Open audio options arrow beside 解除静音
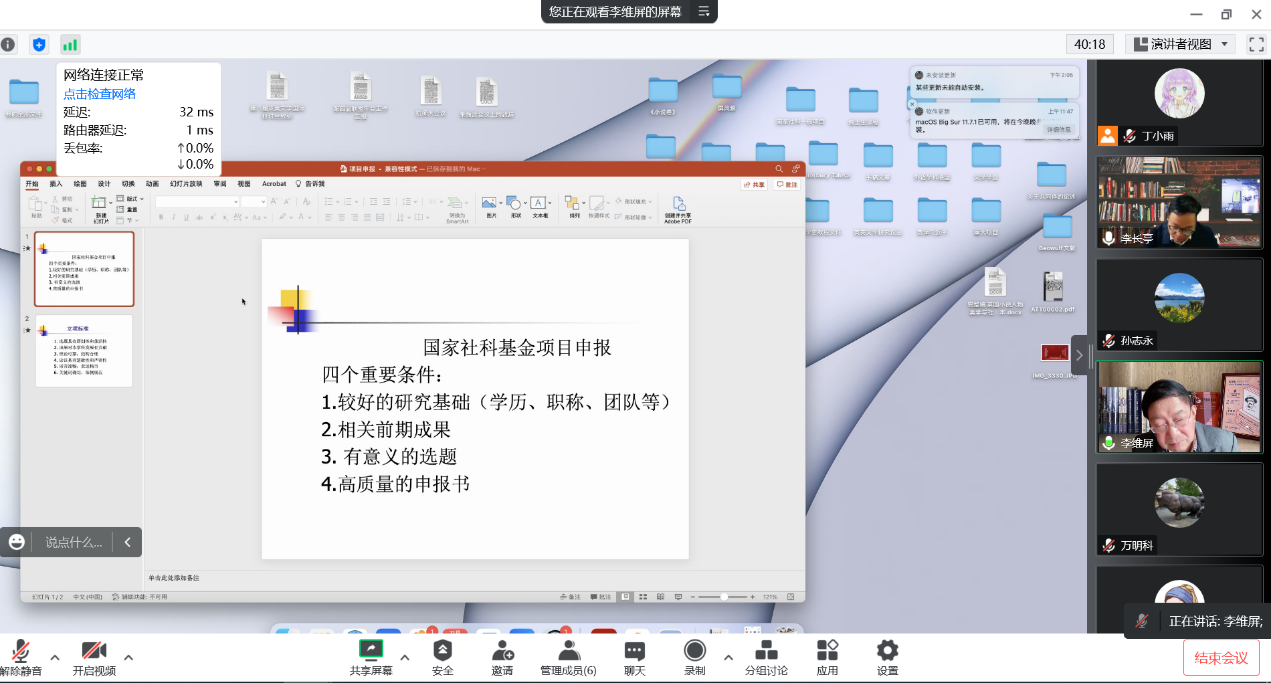Screen dimensions: 1271x683 point(55,657)
